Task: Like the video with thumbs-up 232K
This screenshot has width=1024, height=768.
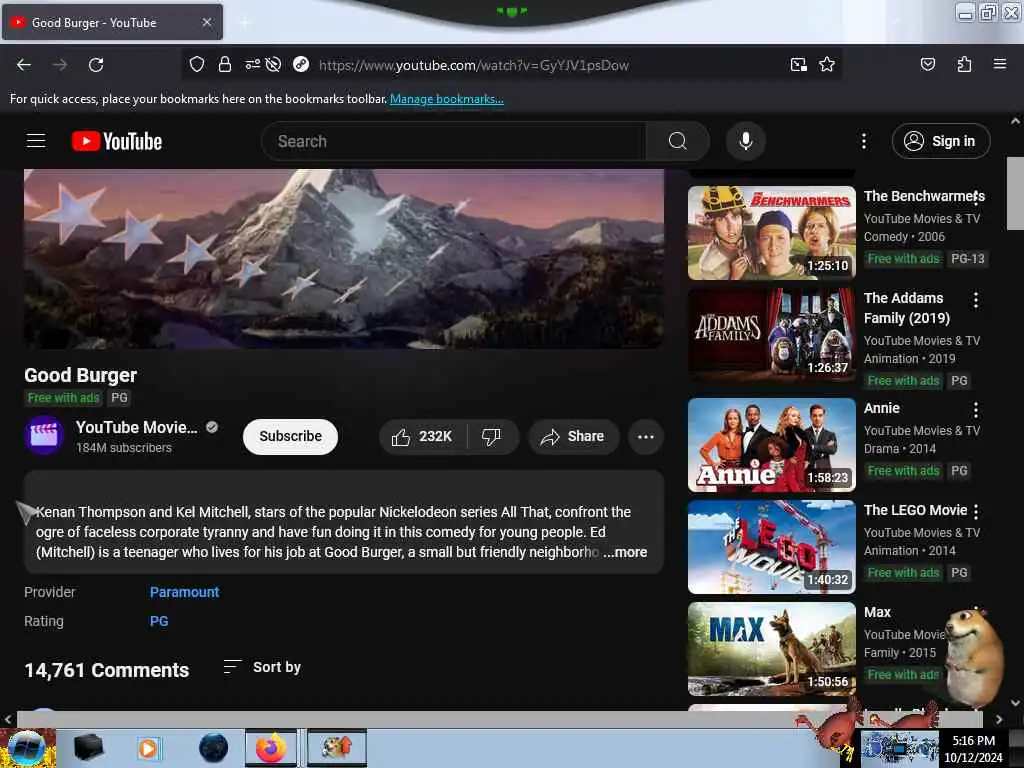Action: click(x=423, y=436)
